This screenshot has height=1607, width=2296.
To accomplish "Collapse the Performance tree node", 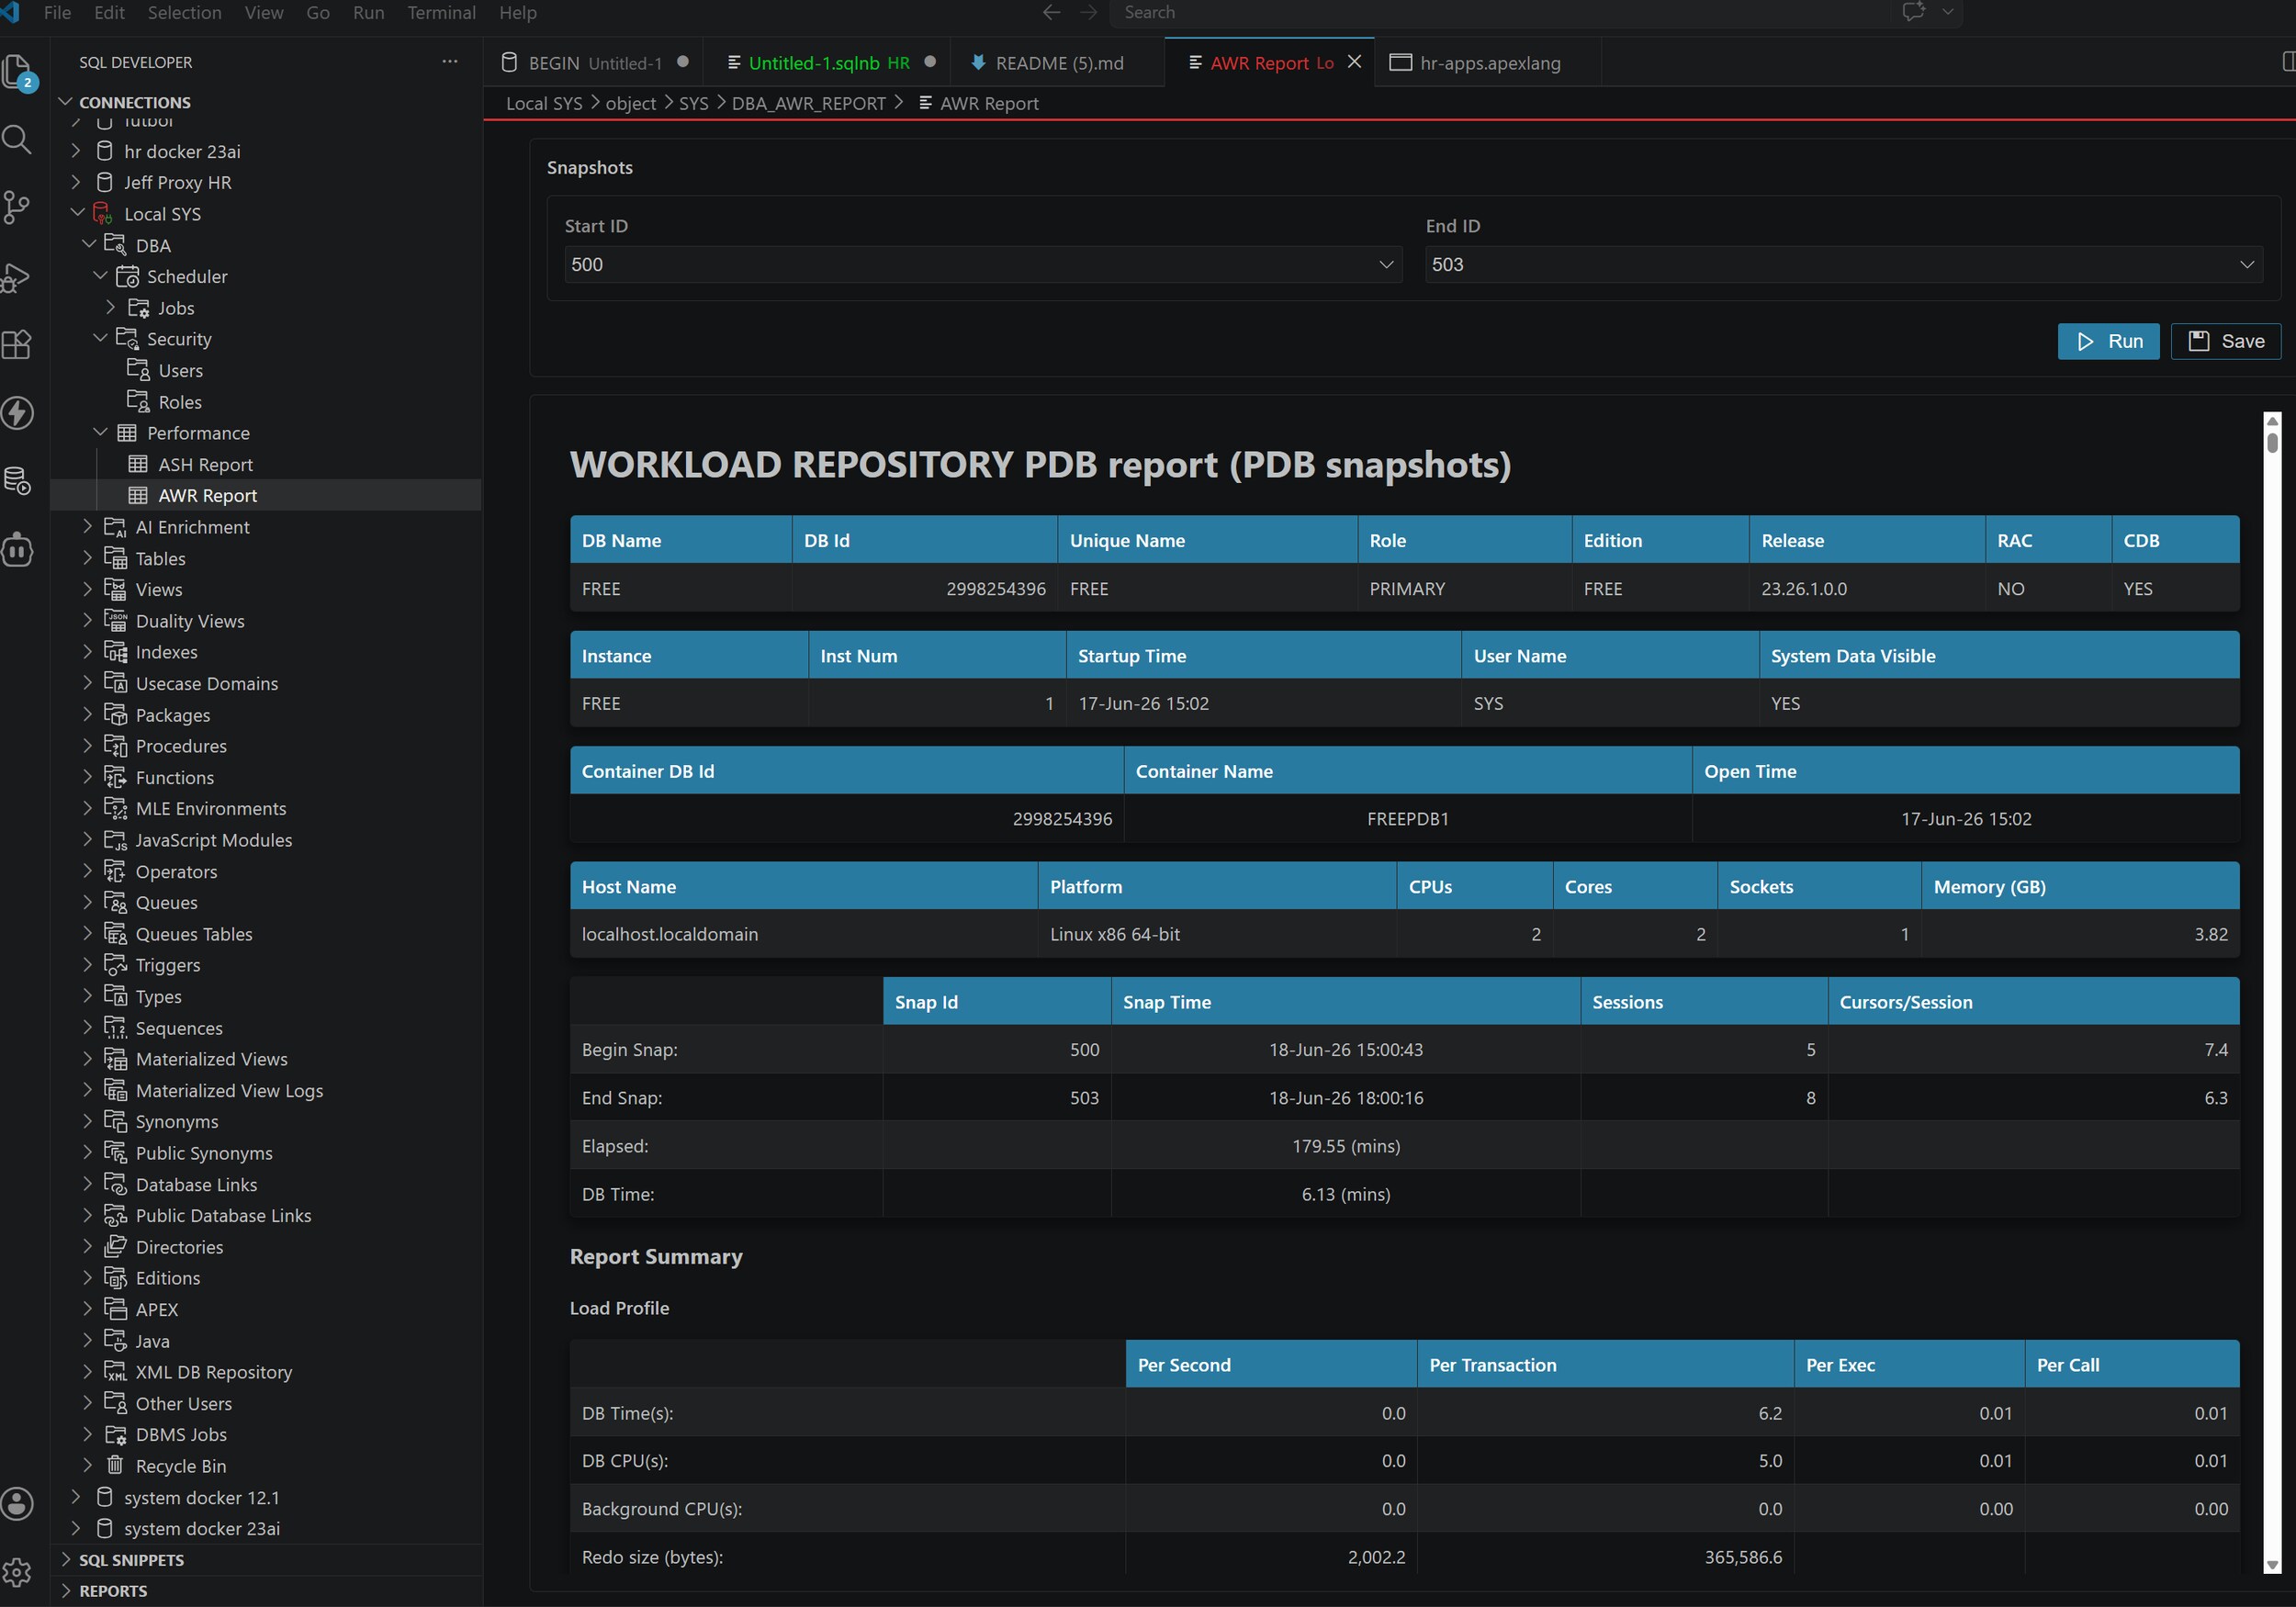I will coord(99,433).
